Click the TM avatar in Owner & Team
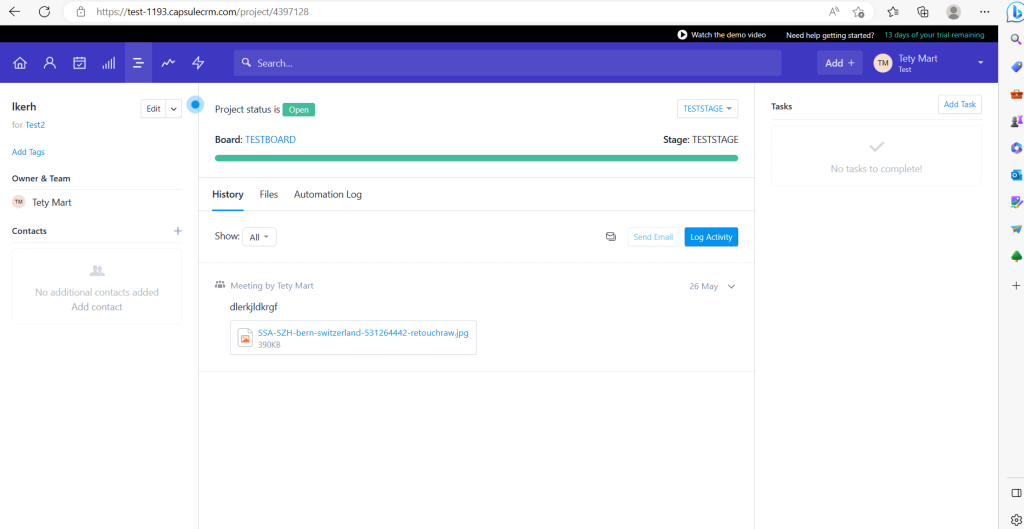 coord(18,202)
